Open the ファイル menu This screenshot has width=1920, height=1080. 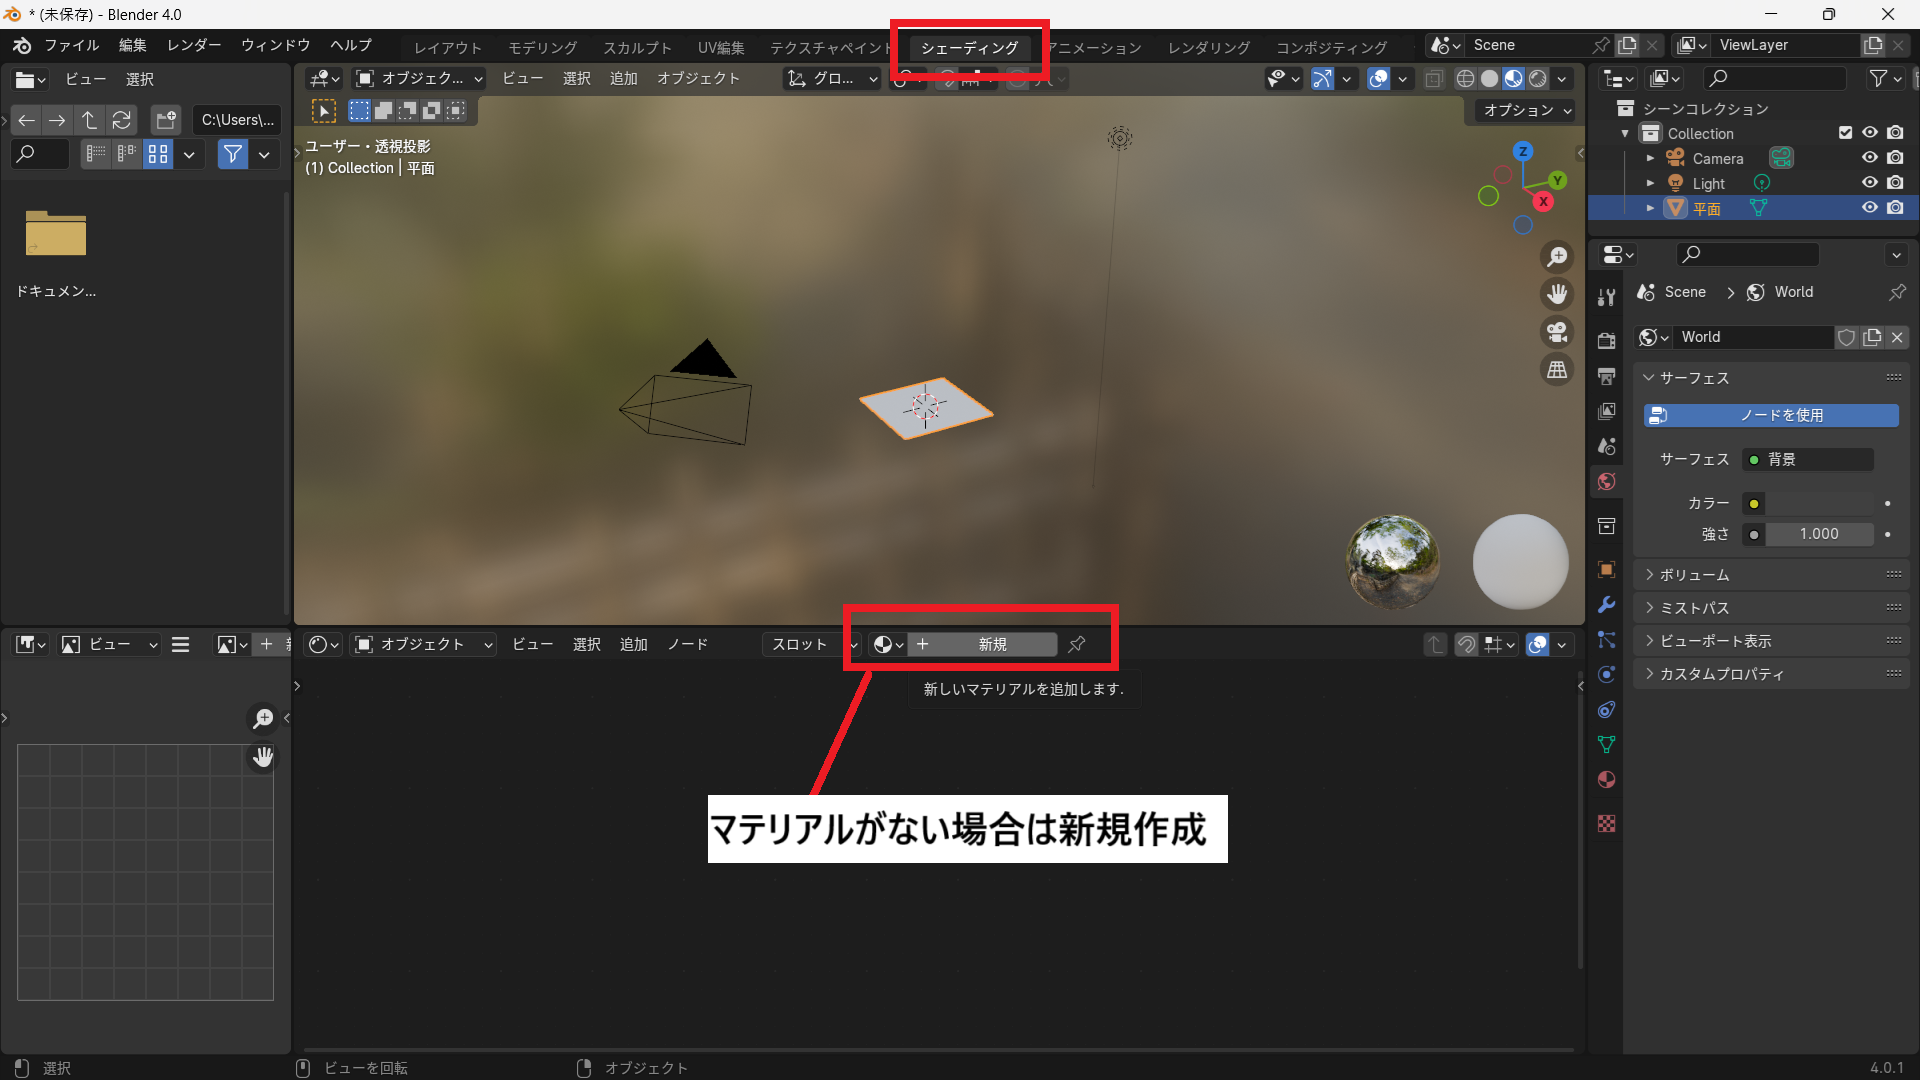pos(71,46)
